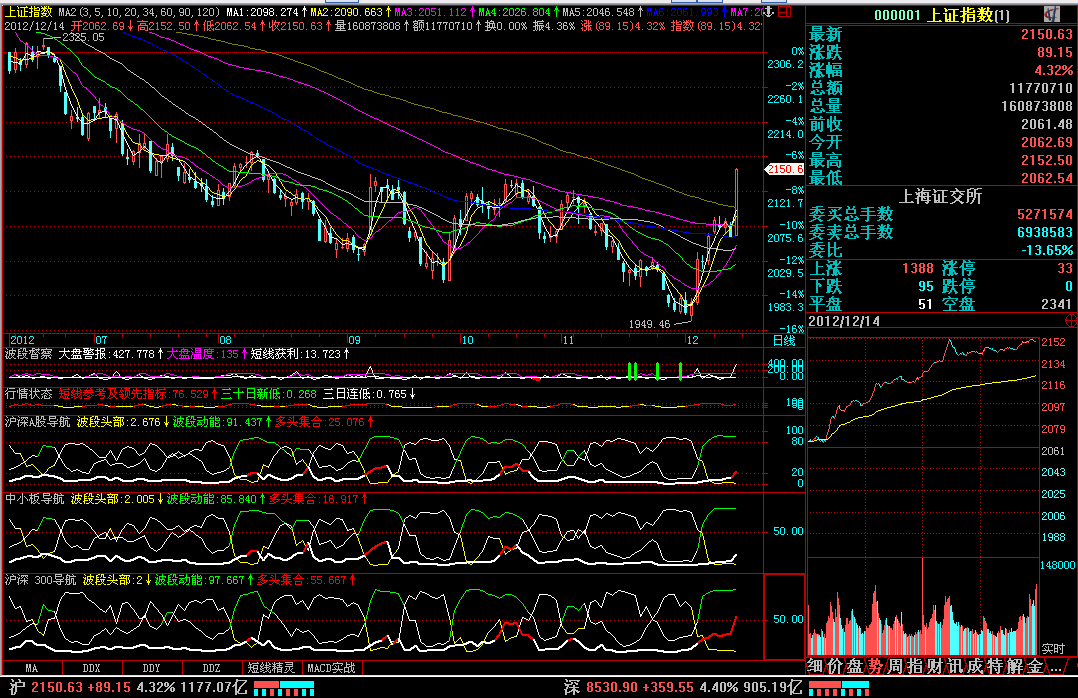Select the 特 tab in the right panel
This screenshot has height=698, width=1078.
tap(994, 666)
